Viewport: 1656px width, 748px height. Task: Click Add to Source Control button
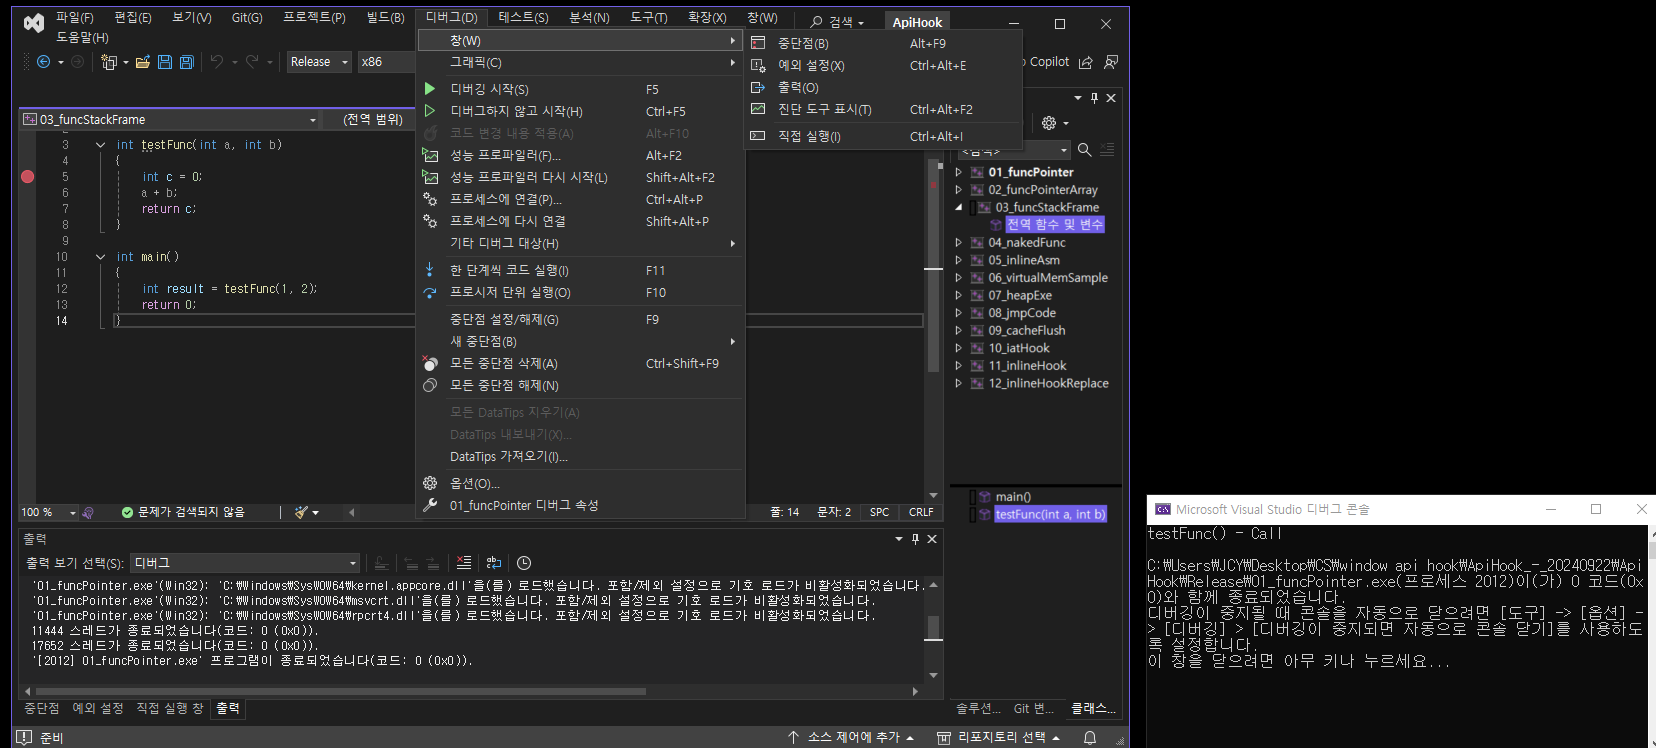(x=851, y=738)
